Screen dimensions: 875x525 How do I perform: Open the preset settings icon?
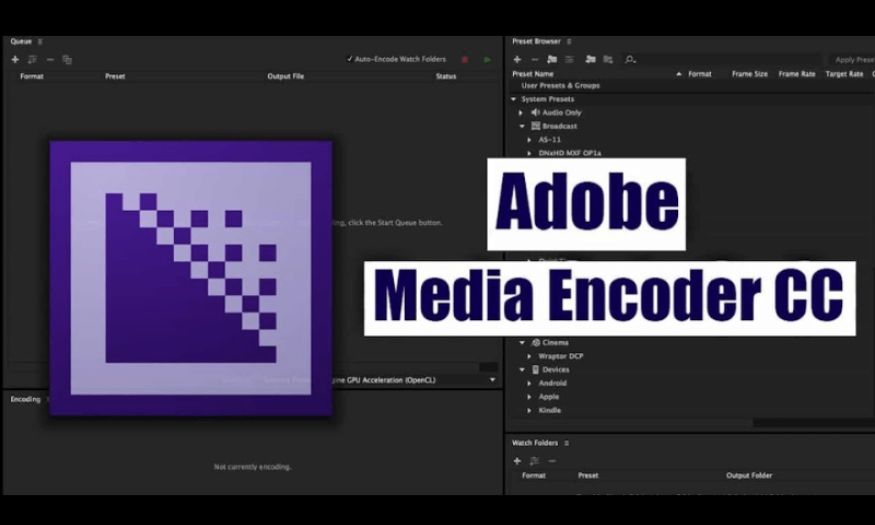569,59
